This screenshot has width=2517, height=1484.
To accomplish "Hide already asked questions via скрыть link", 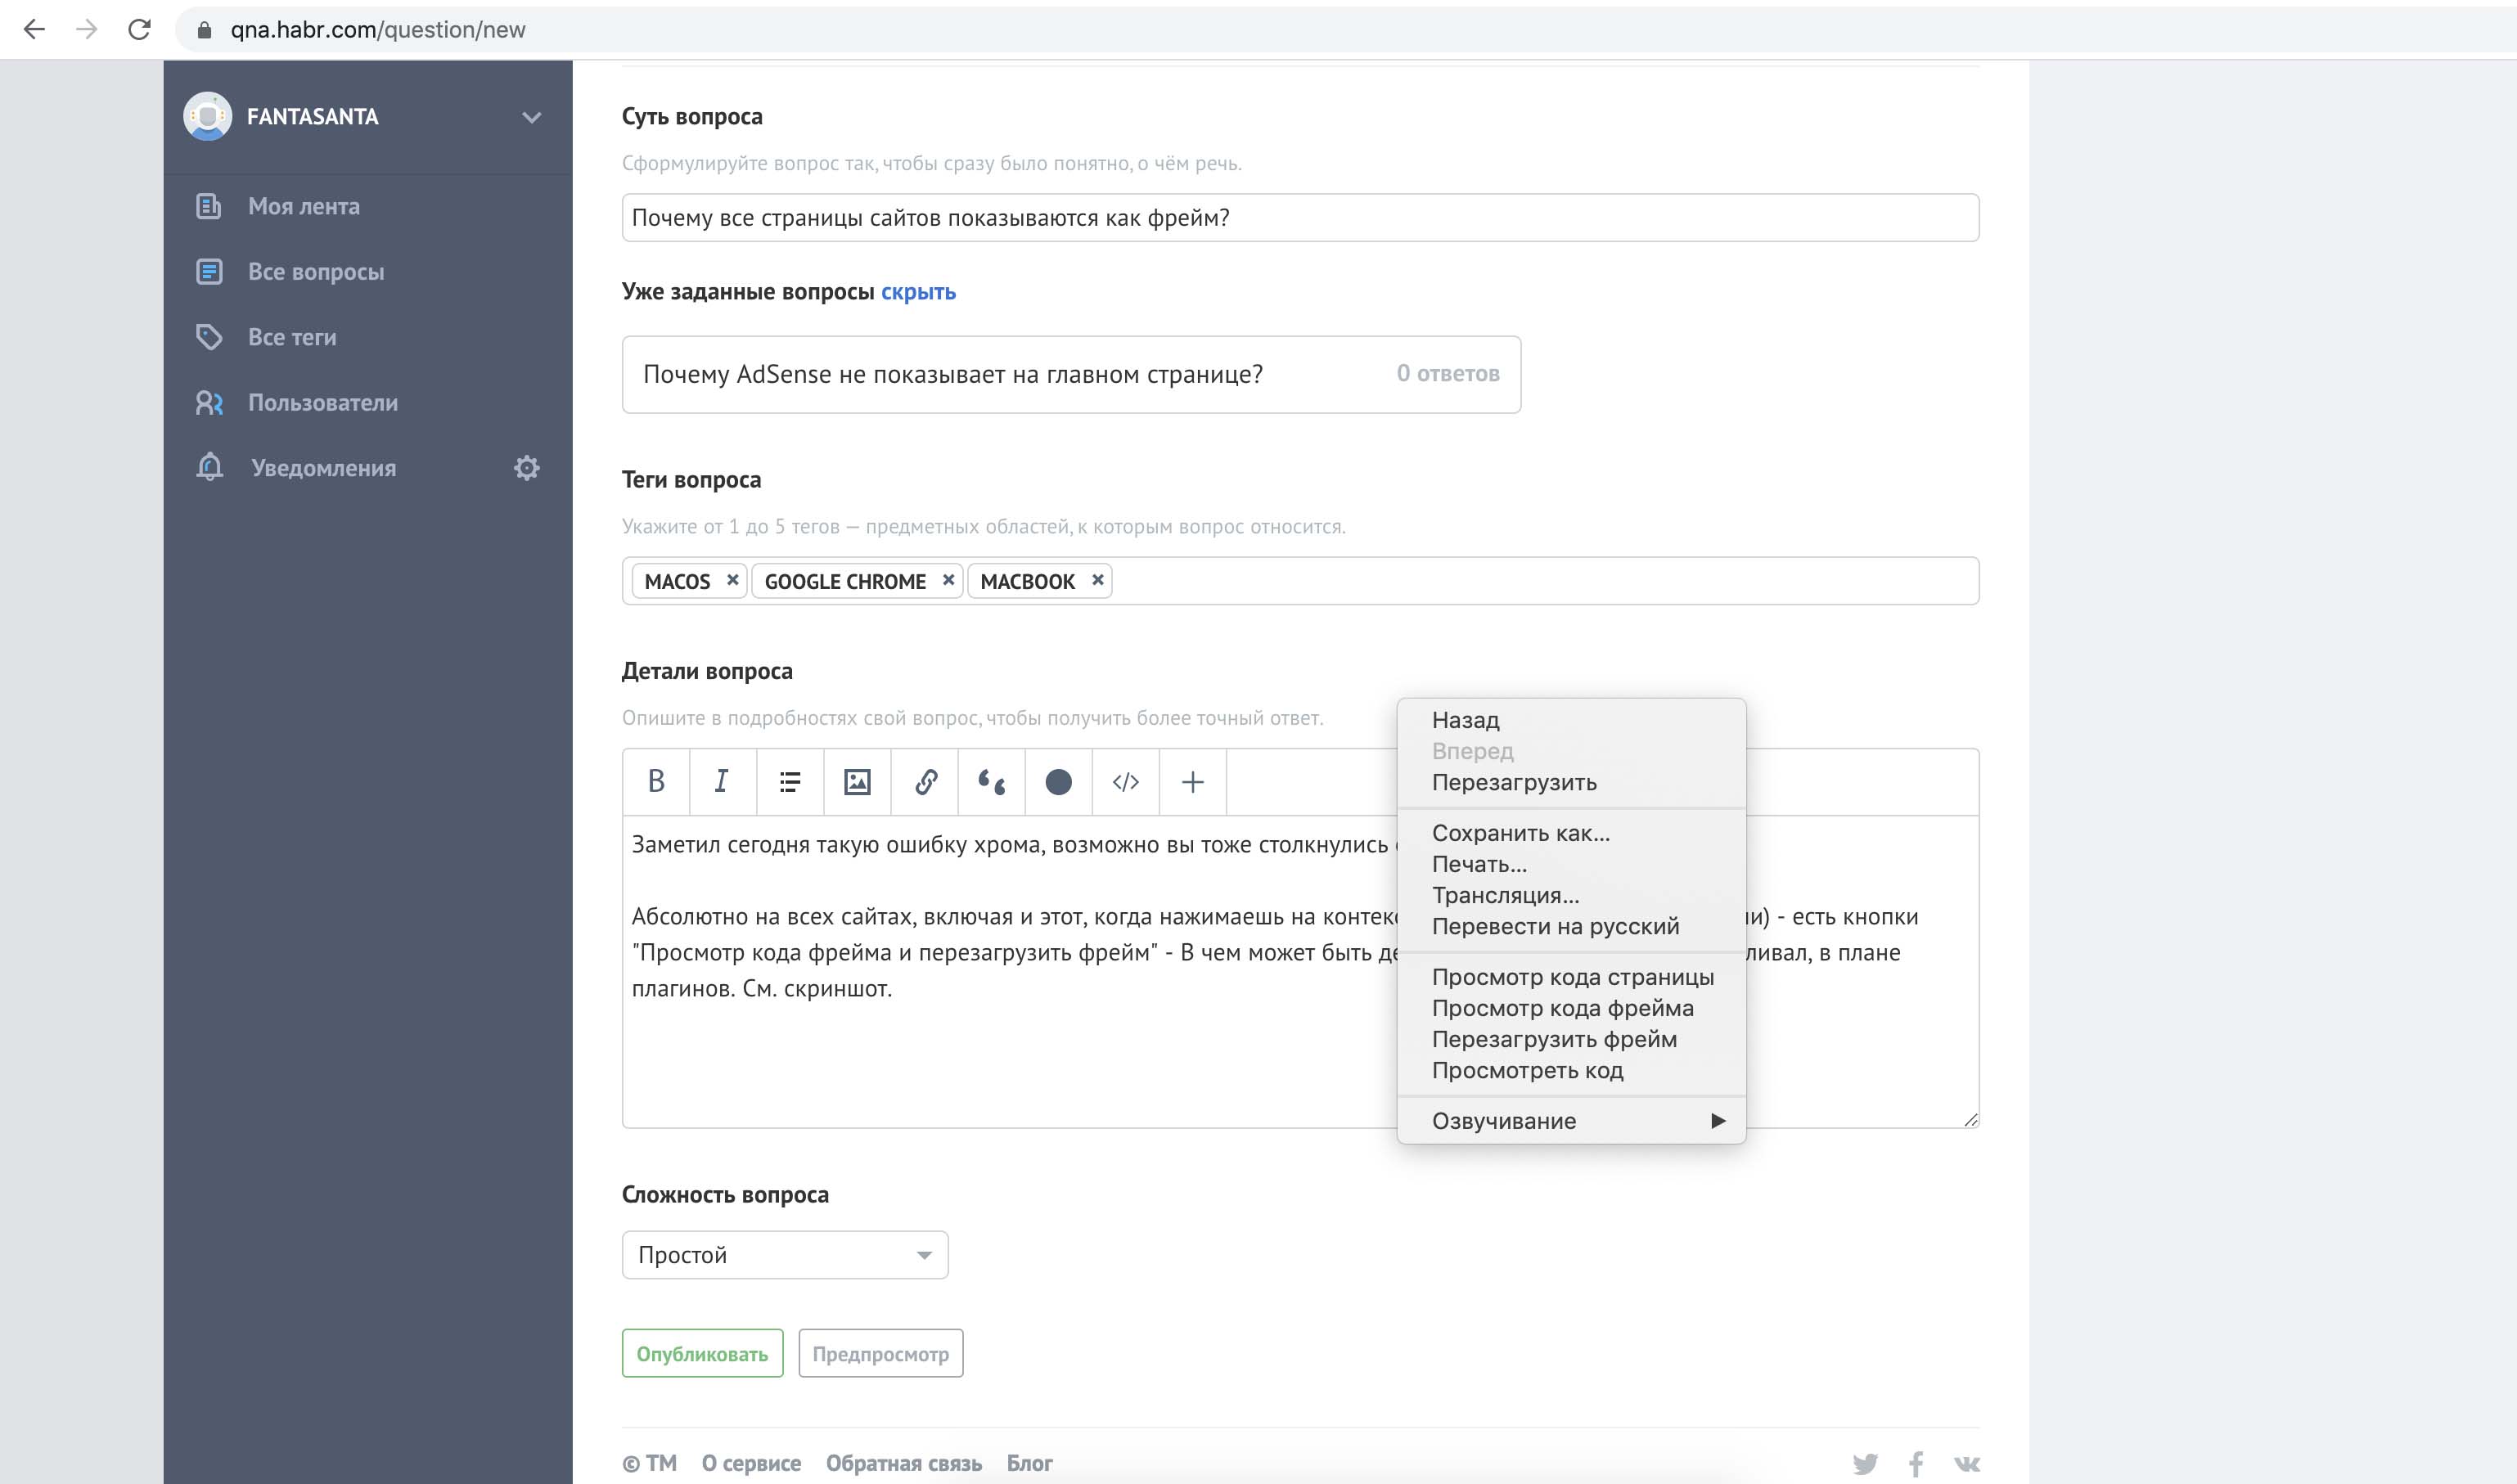I will click(x=918, y=292).
